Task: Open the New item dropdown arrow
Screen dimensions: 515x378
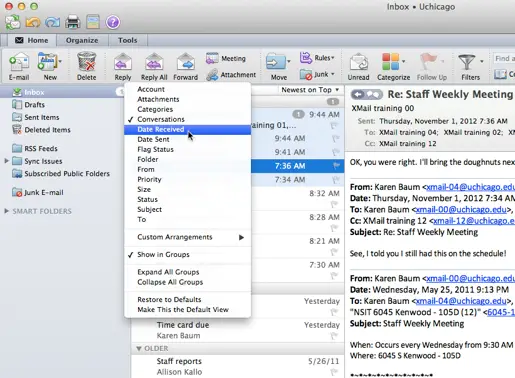Action: pos(60,61)
